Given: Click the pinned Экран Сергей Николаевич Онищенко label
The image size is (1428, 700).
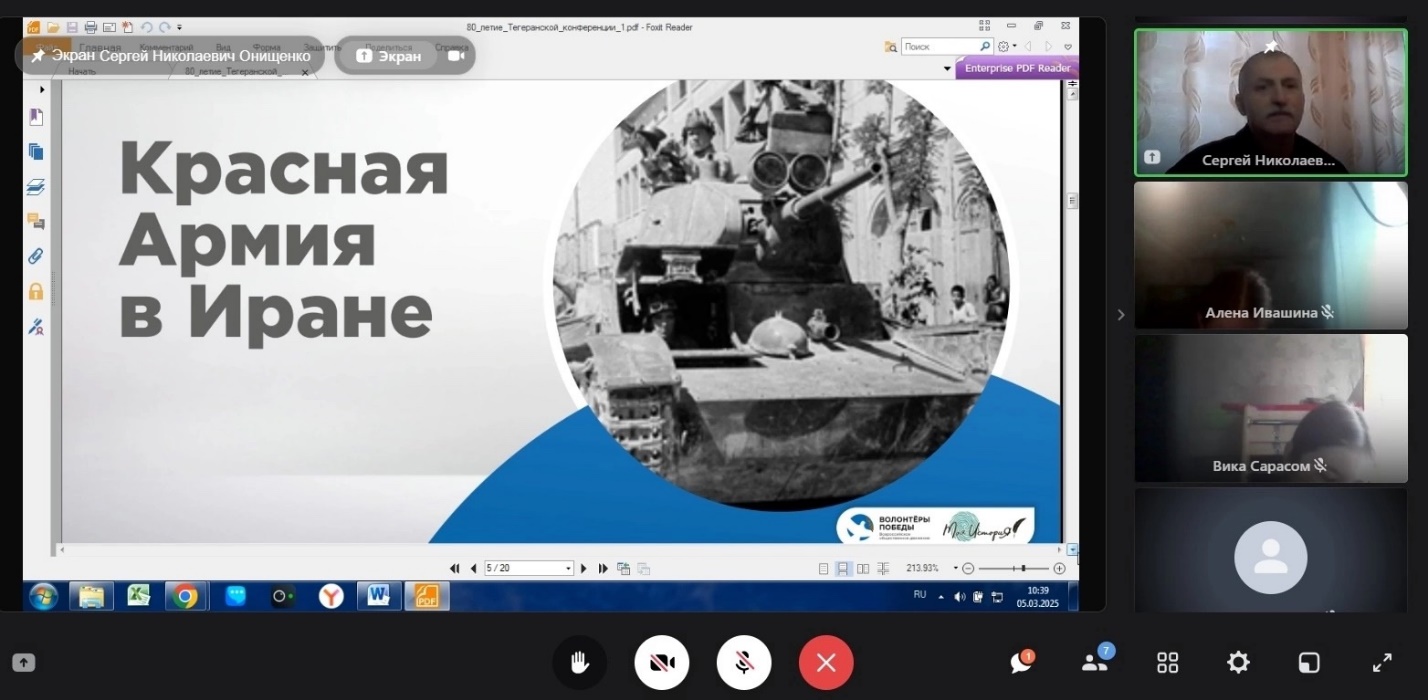Looking at the screenshot, I should (x=170, y=56).
